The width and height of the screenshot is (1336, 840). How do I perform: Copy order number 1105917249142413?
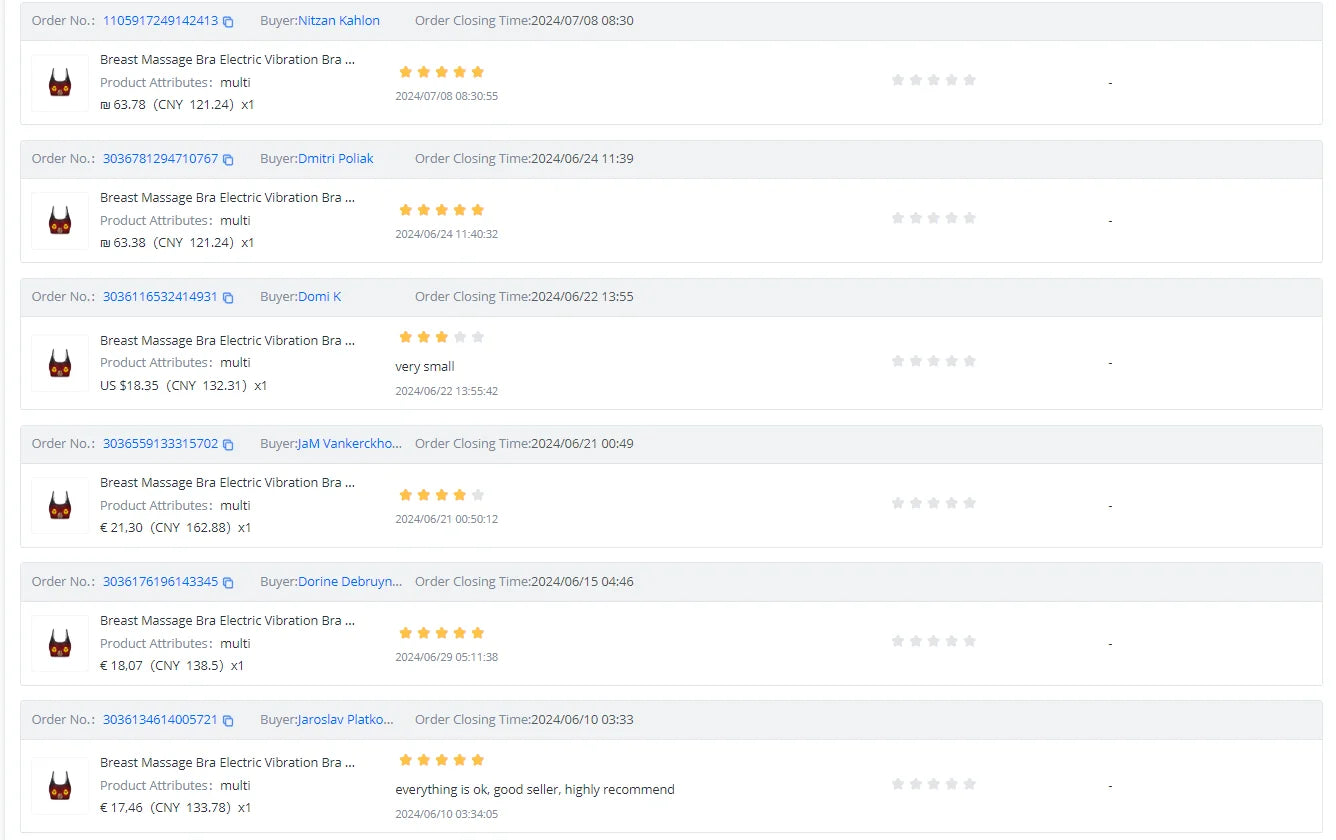228,21
